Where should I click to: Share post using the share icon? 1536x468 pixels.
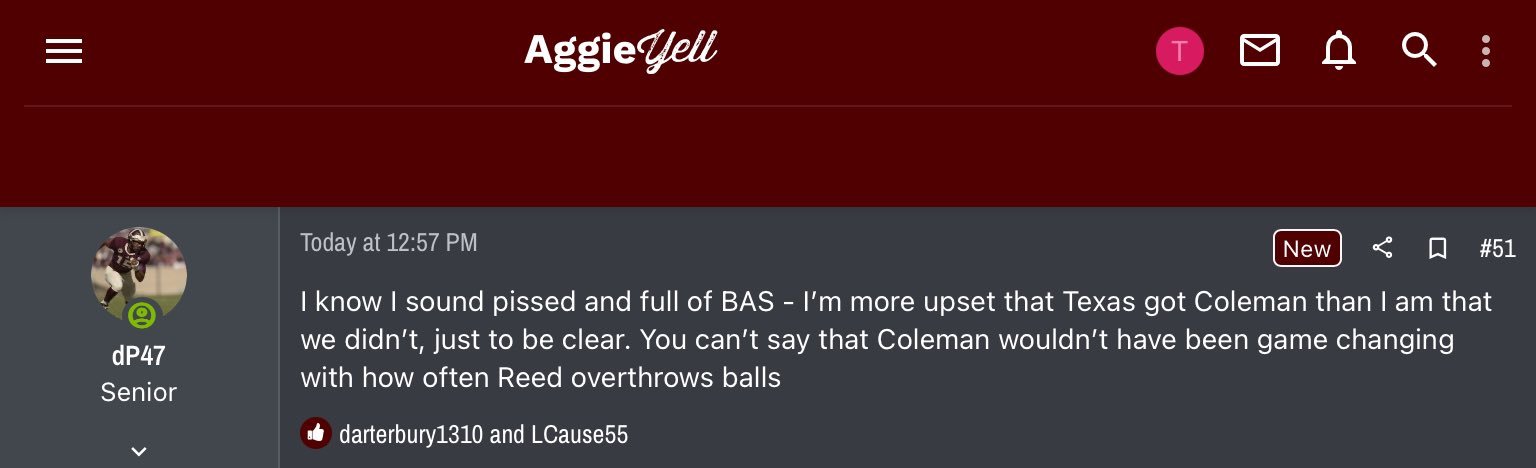point(1382,248)
